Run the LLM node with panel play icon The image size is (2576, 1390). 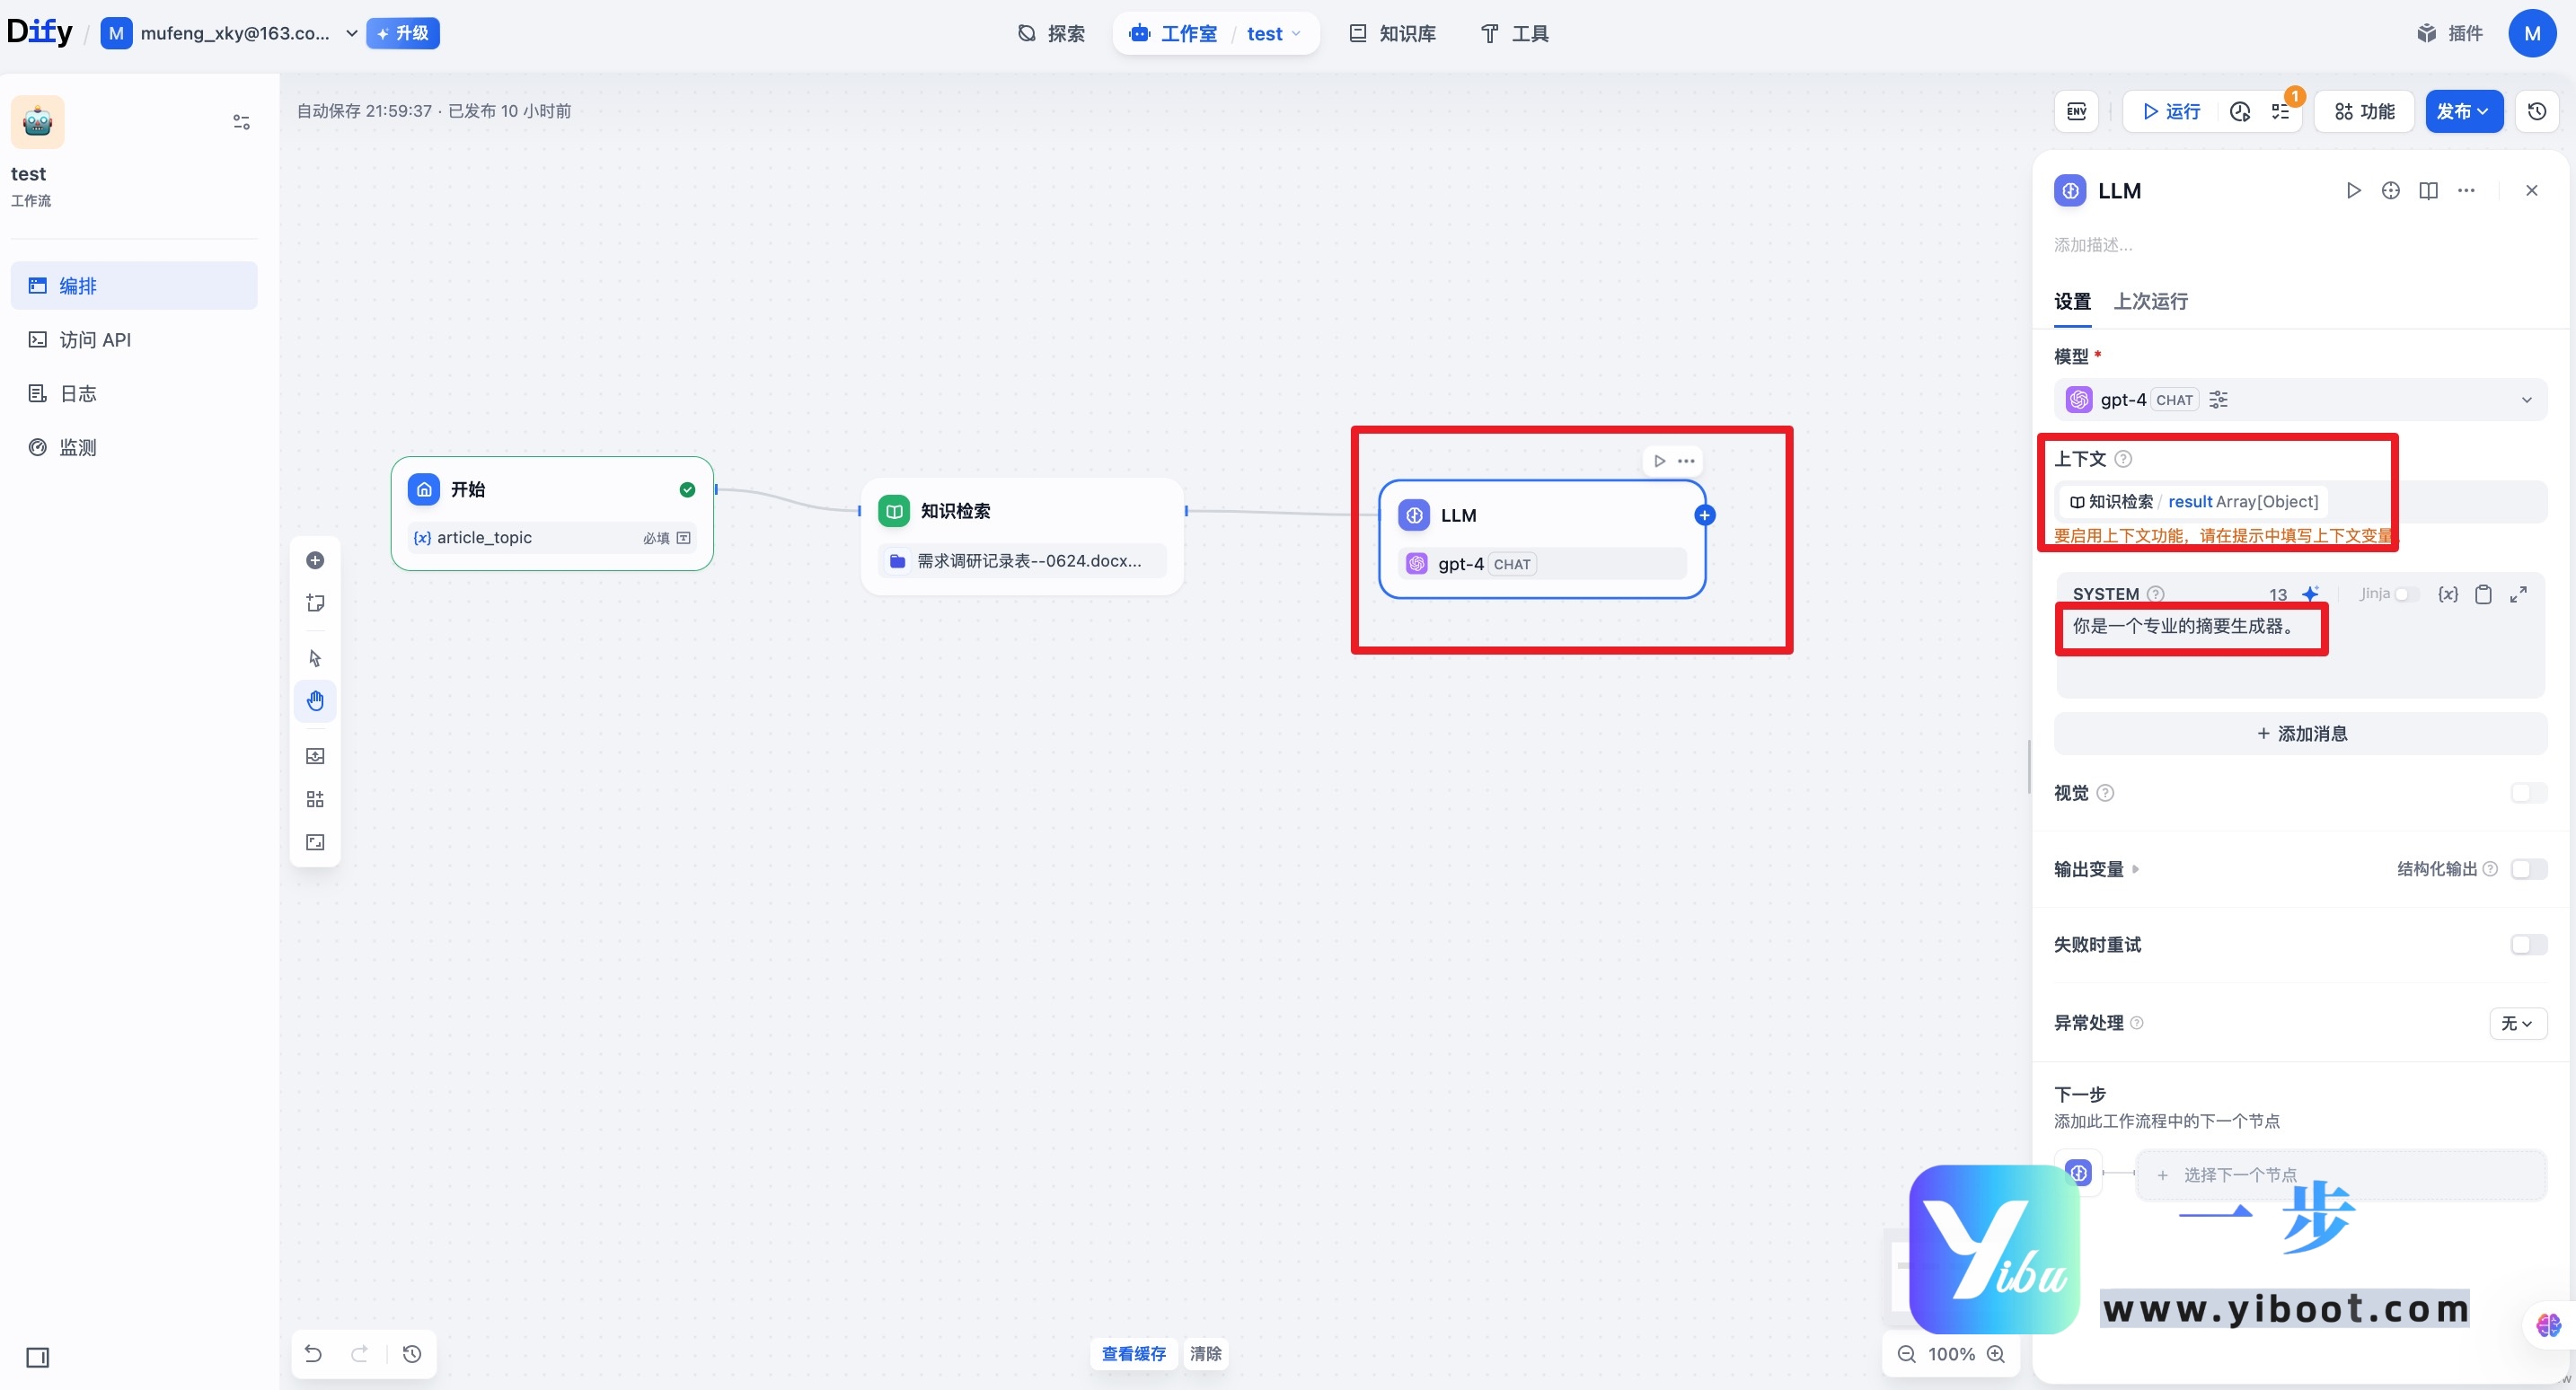[2352, 190]
